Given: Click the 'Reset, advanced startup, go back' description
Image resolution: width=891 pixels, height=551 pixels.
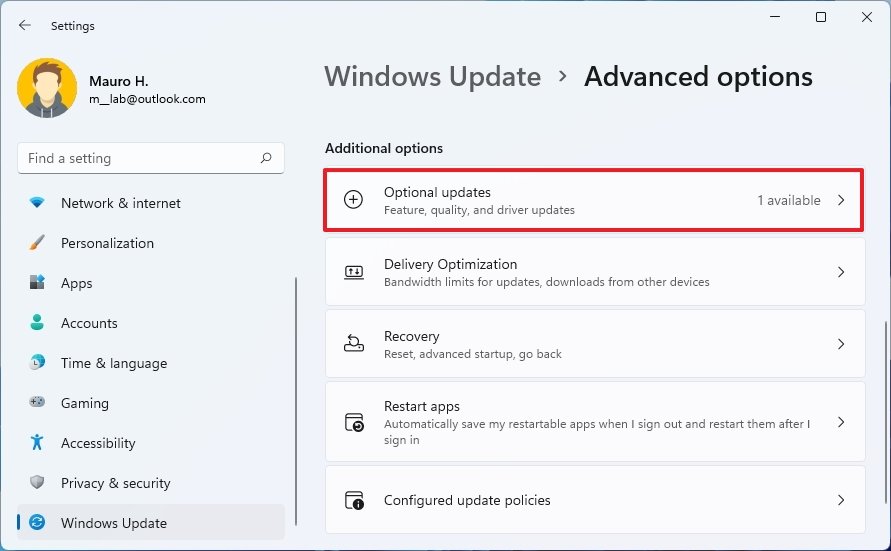Looking at the screenshot, I should click(472, 354).
